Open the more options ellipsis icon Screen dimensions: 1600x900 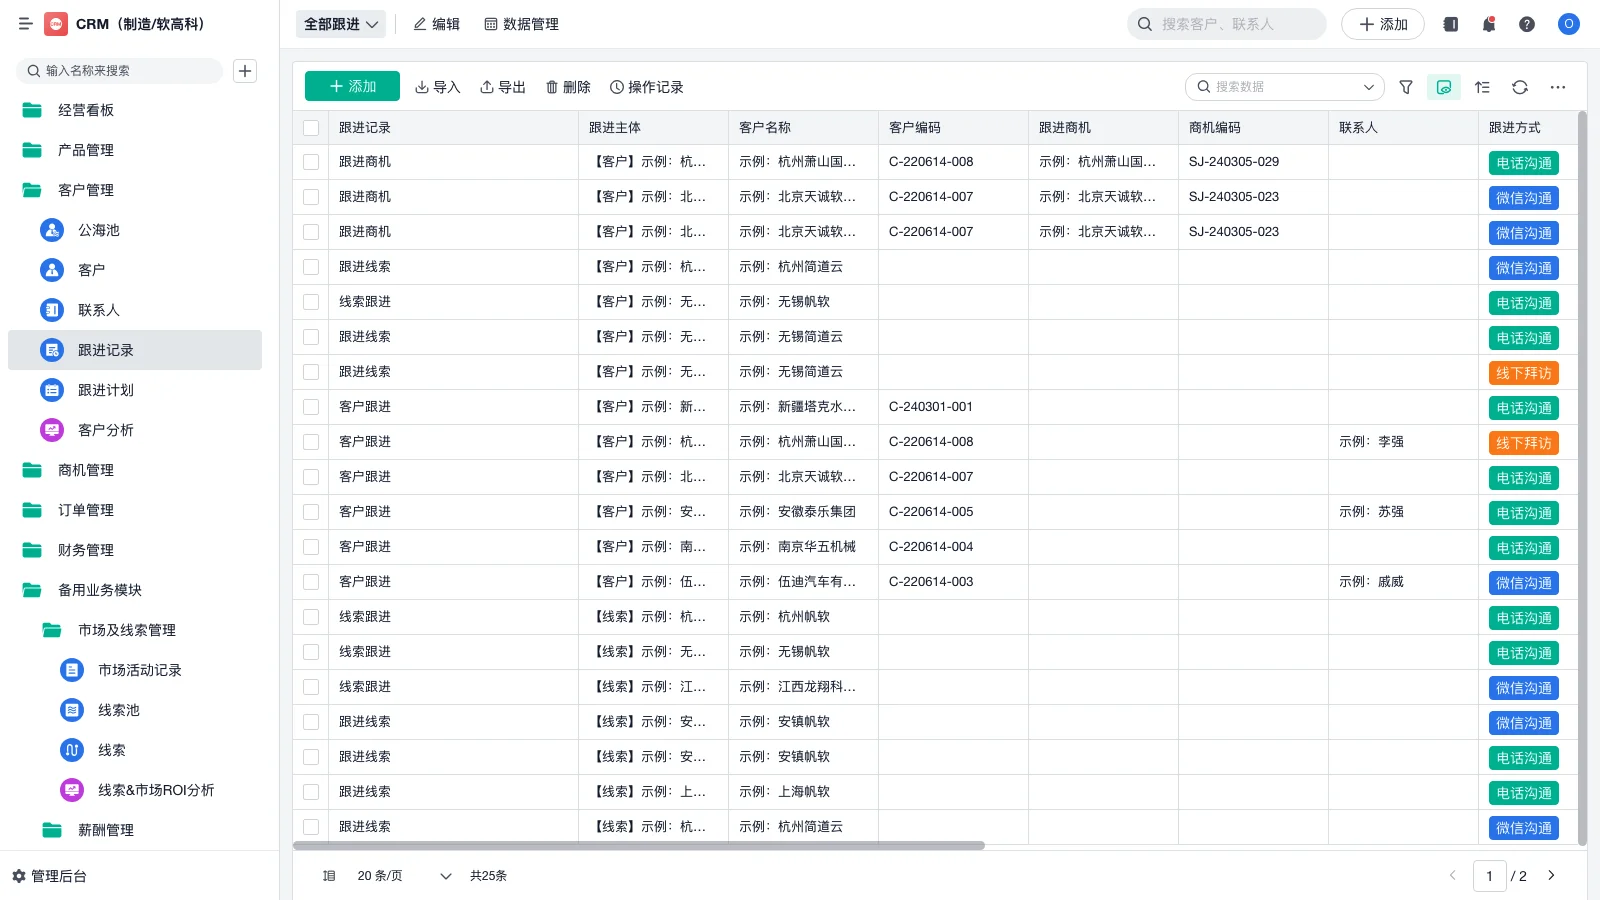tap(1557, 87)
